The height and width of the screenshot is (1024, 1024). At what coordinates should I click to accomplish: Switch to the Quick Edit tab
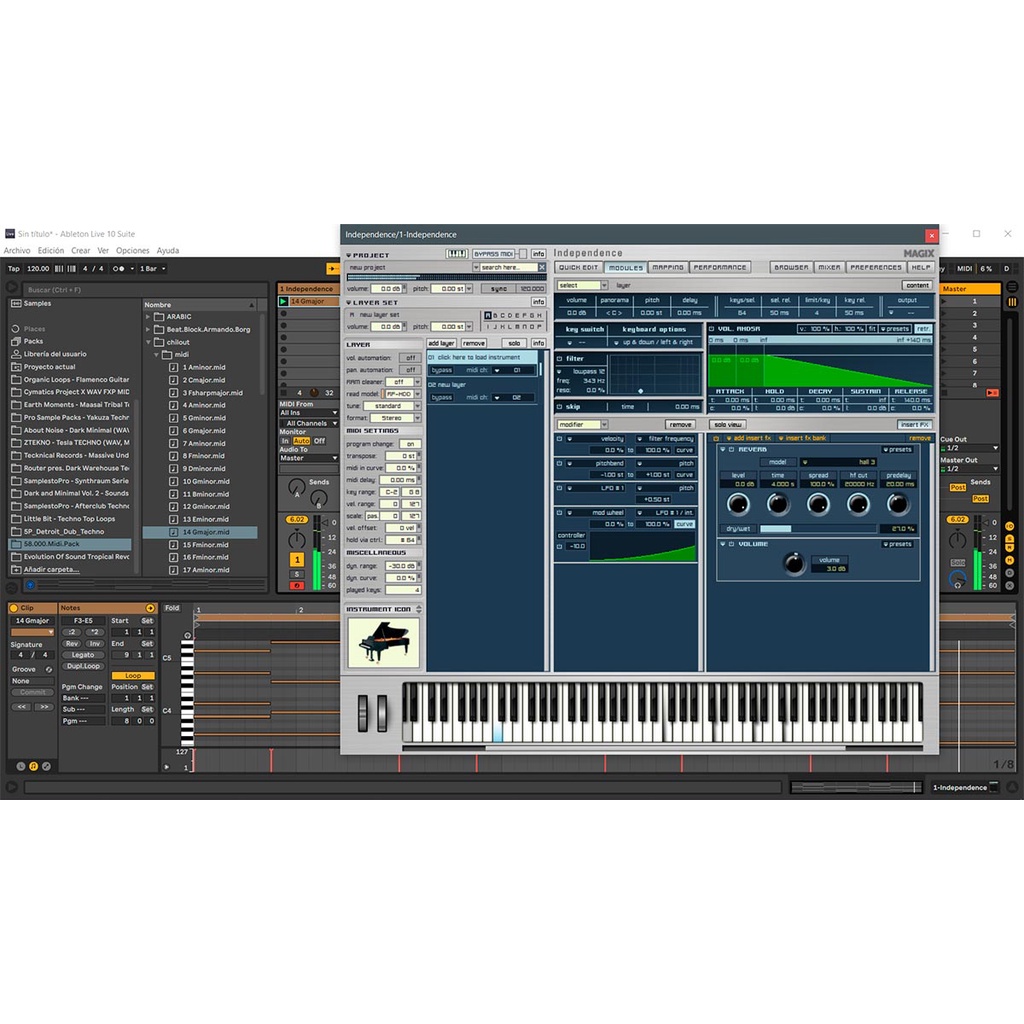[x=578, y=267]
